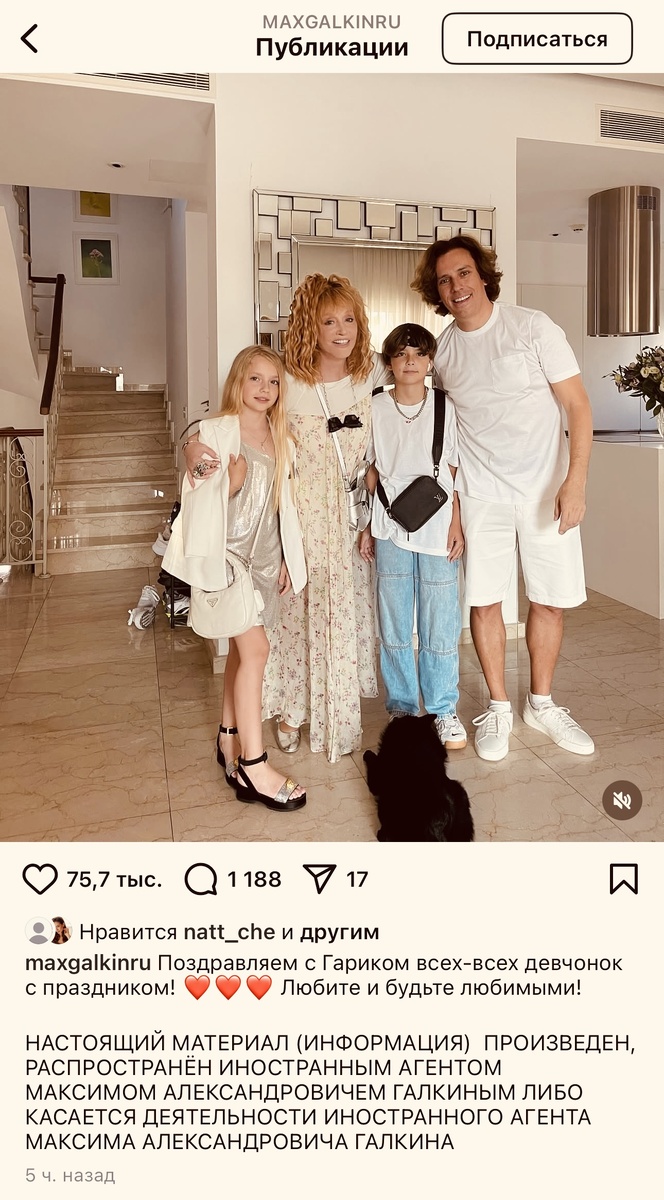Tap the family photo post
Screen dimensions: 664x1200
tap(332, 458)
